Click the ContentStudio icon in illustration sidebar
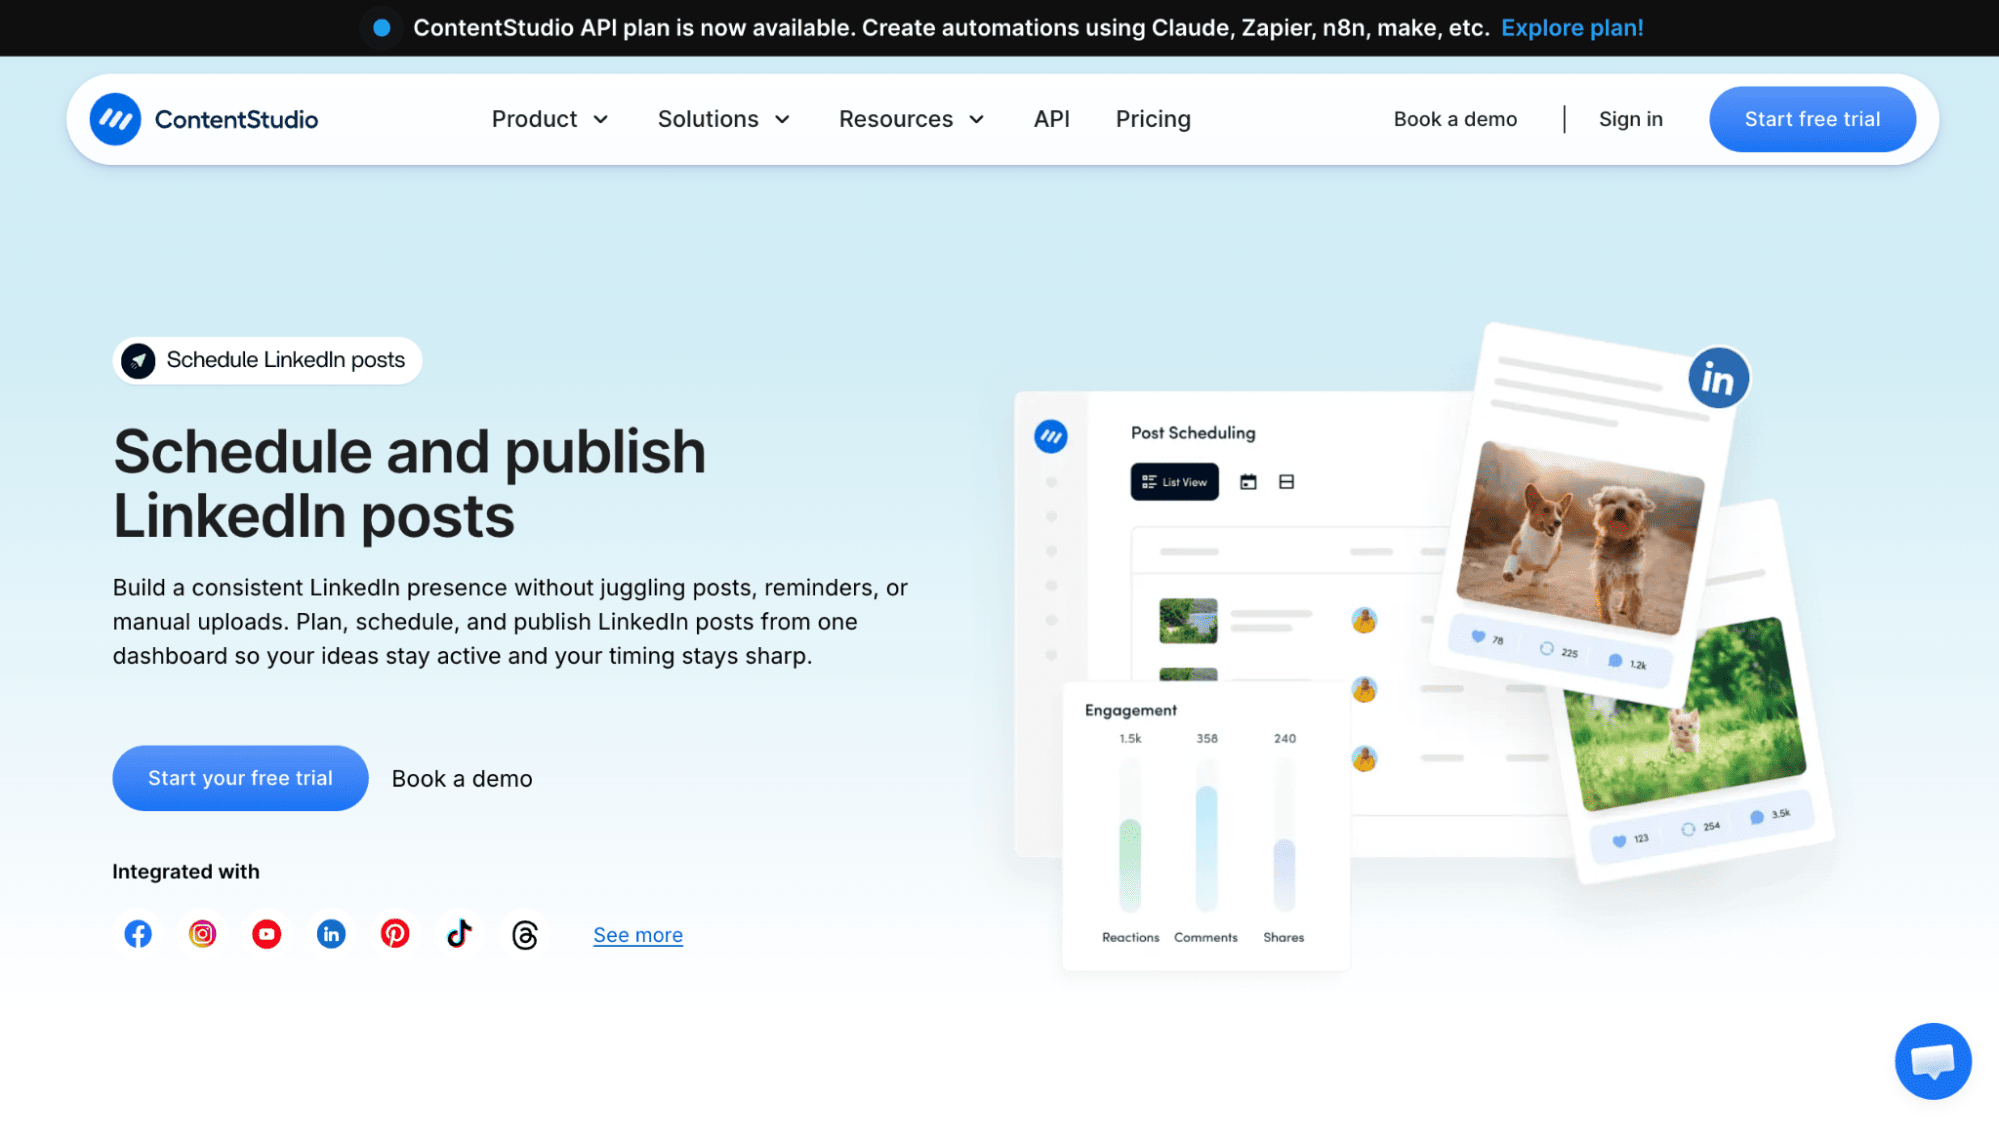The image size is (1999, 1129). coord(1050,436)
